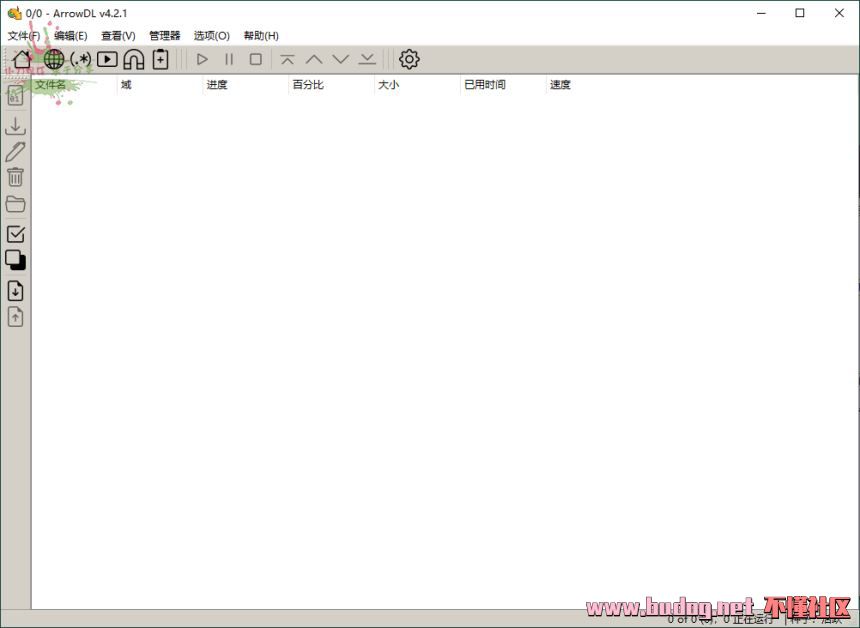Click the import file down-arrow sidebar icon
This screenshot has height=628, width=860.
(15, 291)
